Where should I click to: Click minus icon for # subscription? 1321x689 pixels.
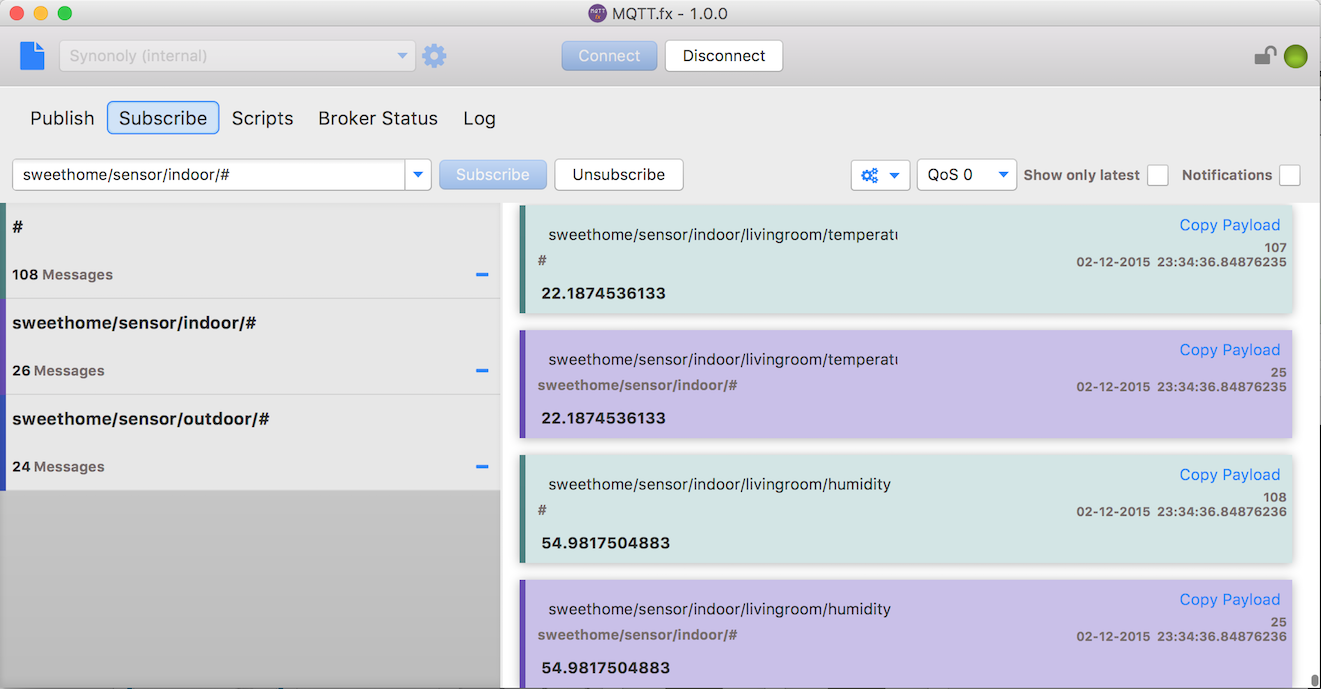pos(482,275)
